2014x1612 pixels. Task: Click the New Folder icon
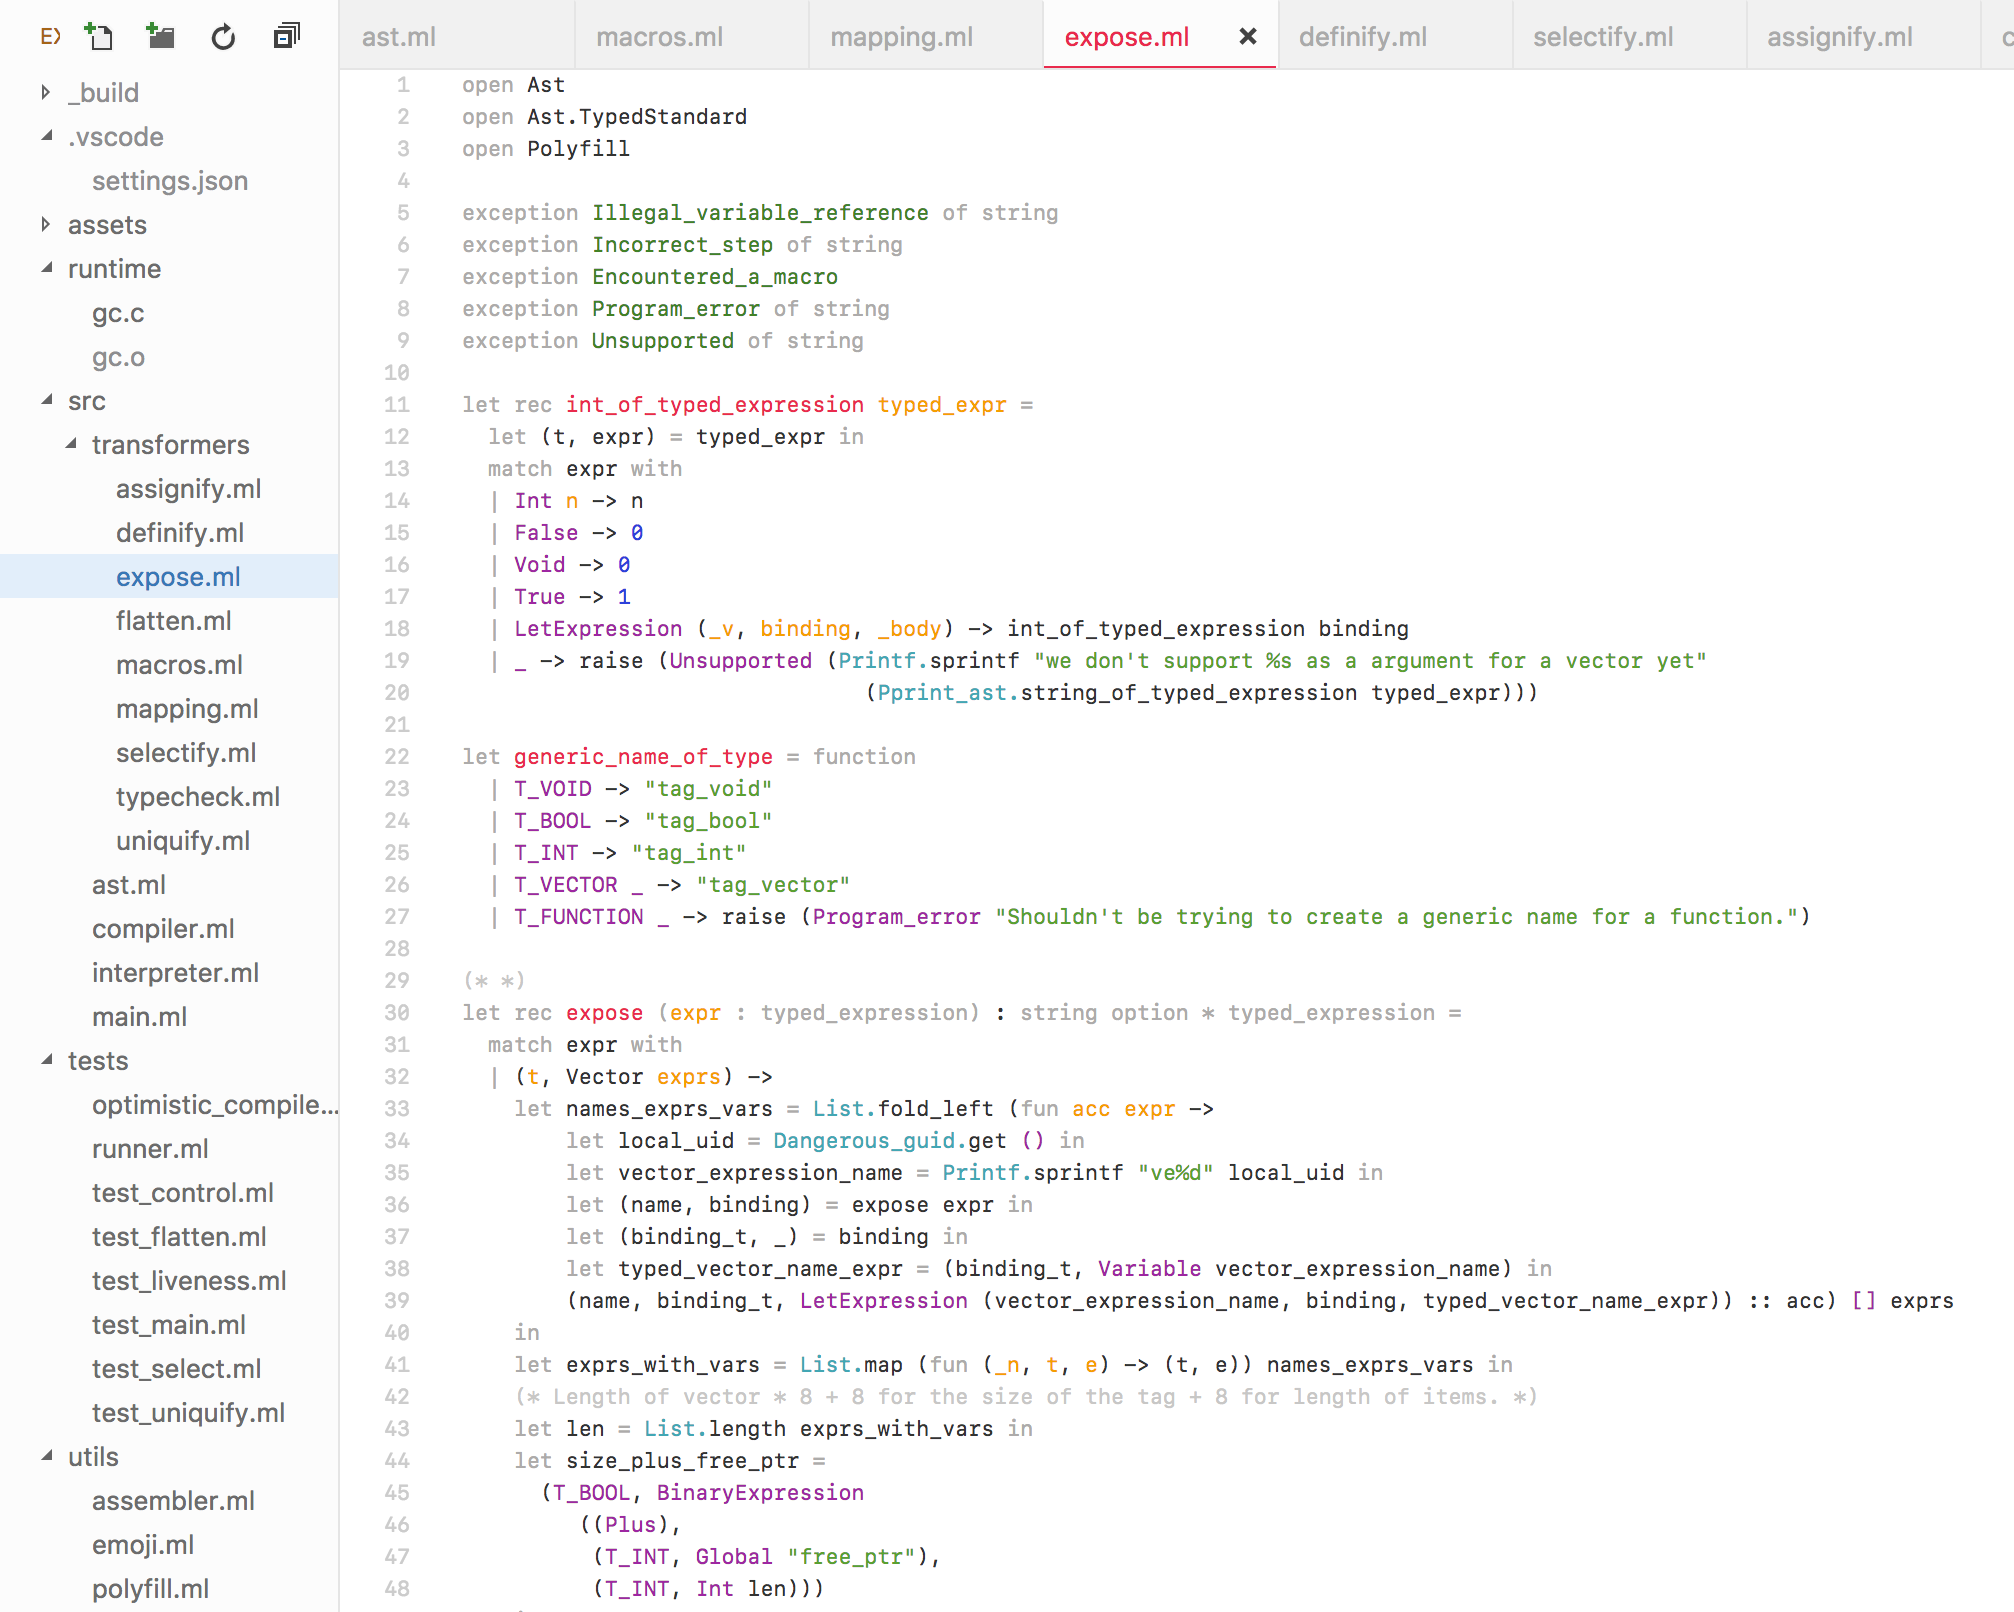coord(160,37)
